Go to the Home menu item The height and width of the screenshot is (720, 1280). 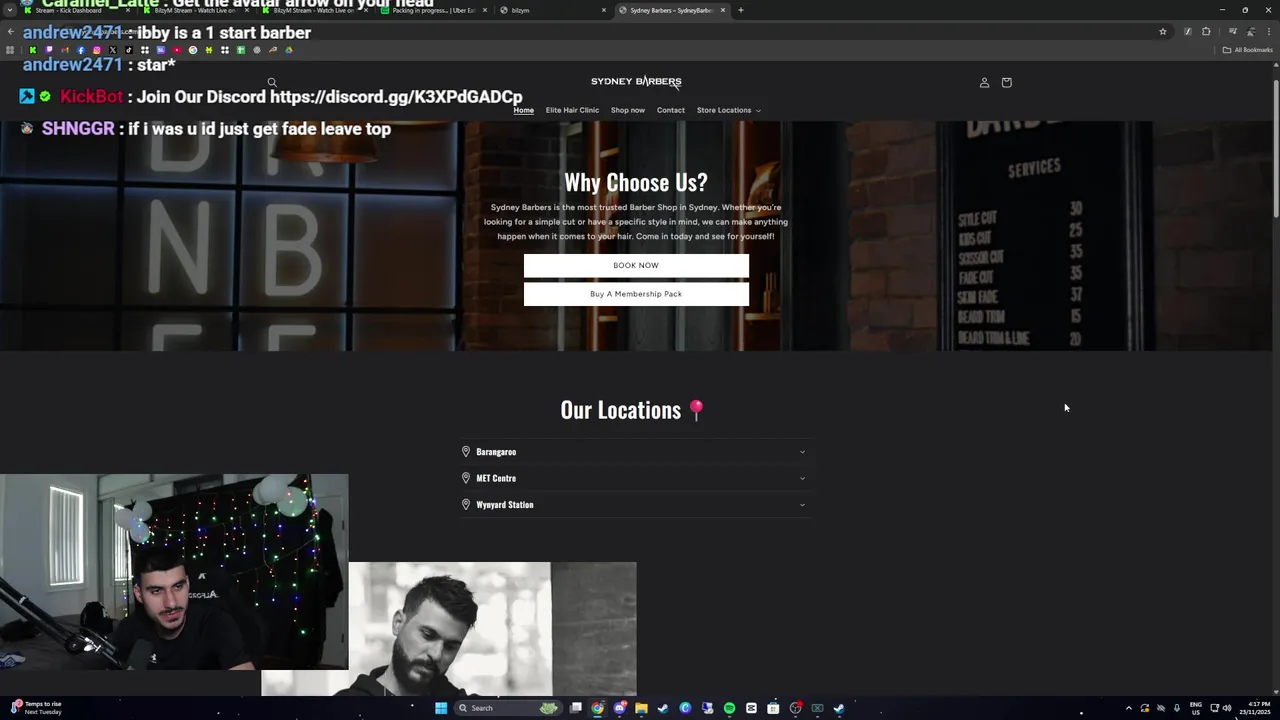click(524, 110)
